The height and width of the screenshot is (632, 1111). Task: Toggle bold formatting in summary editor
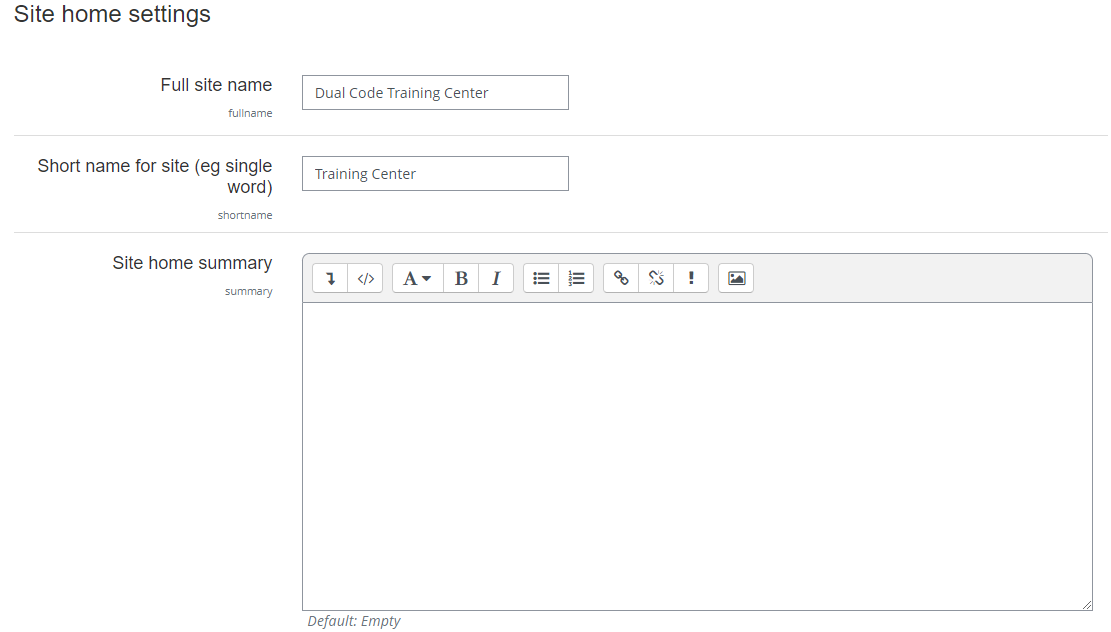click(x=461, y=278)
